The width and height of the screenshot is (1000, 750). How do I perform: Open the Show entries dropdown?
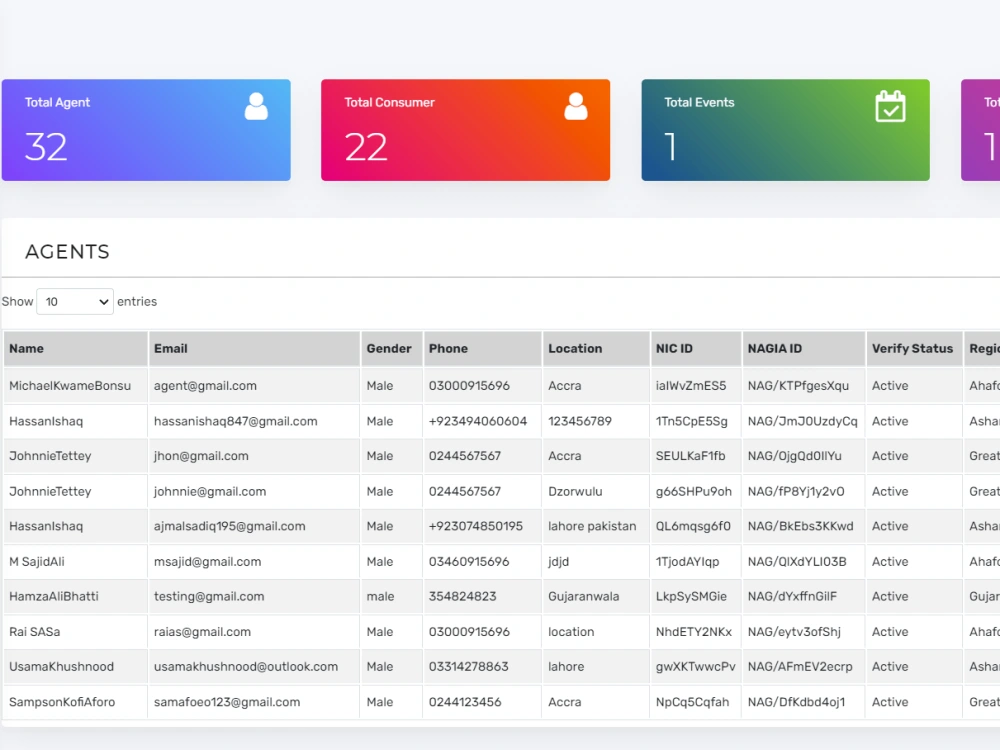click(75, 302)
